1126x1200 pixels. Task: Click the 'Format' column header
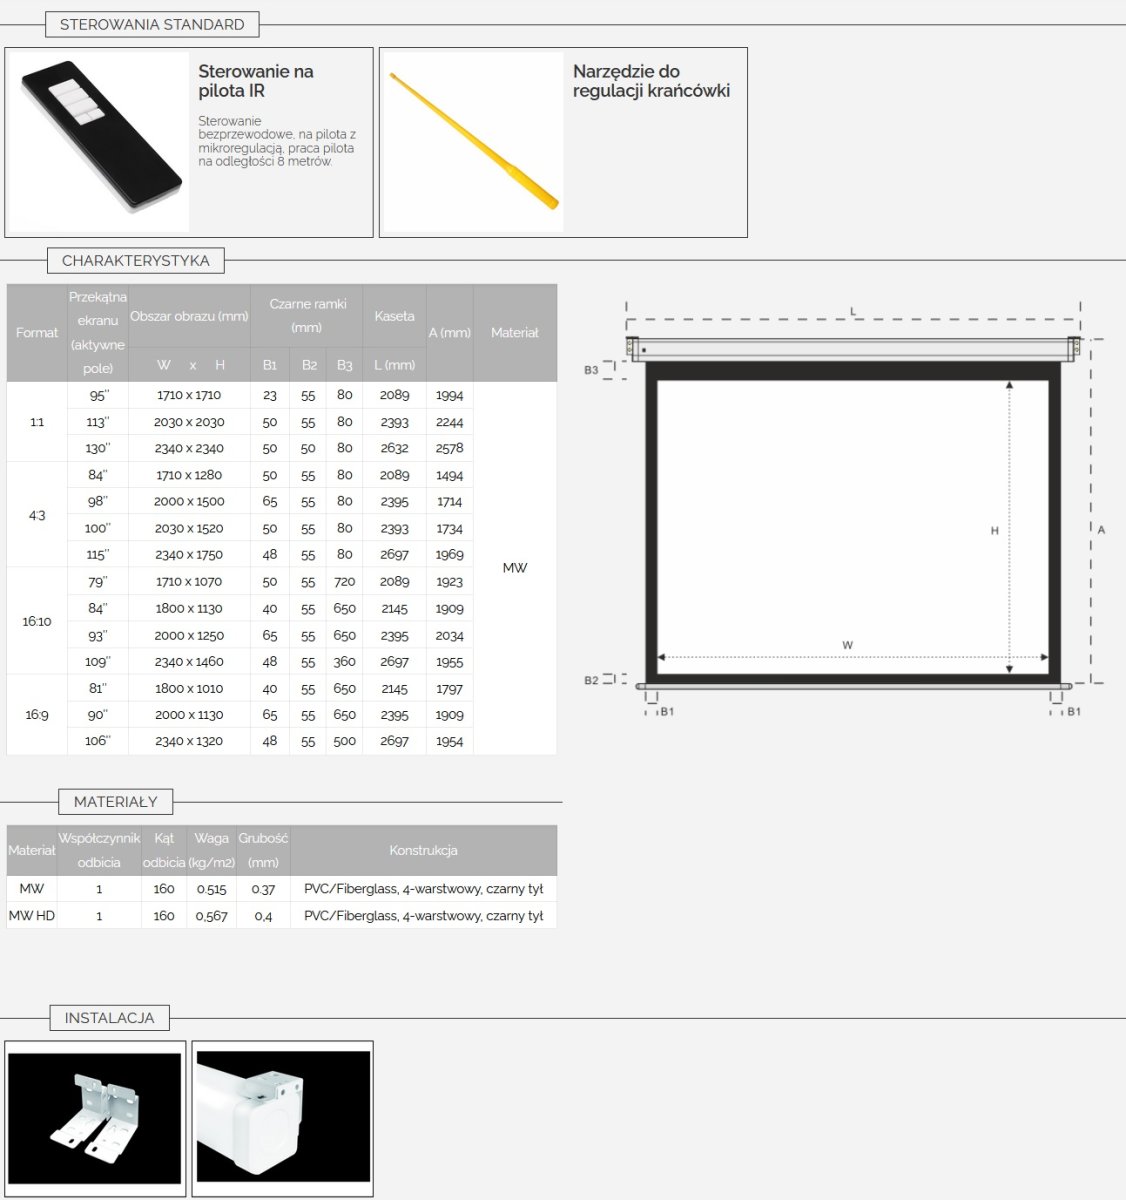point(37,333)
